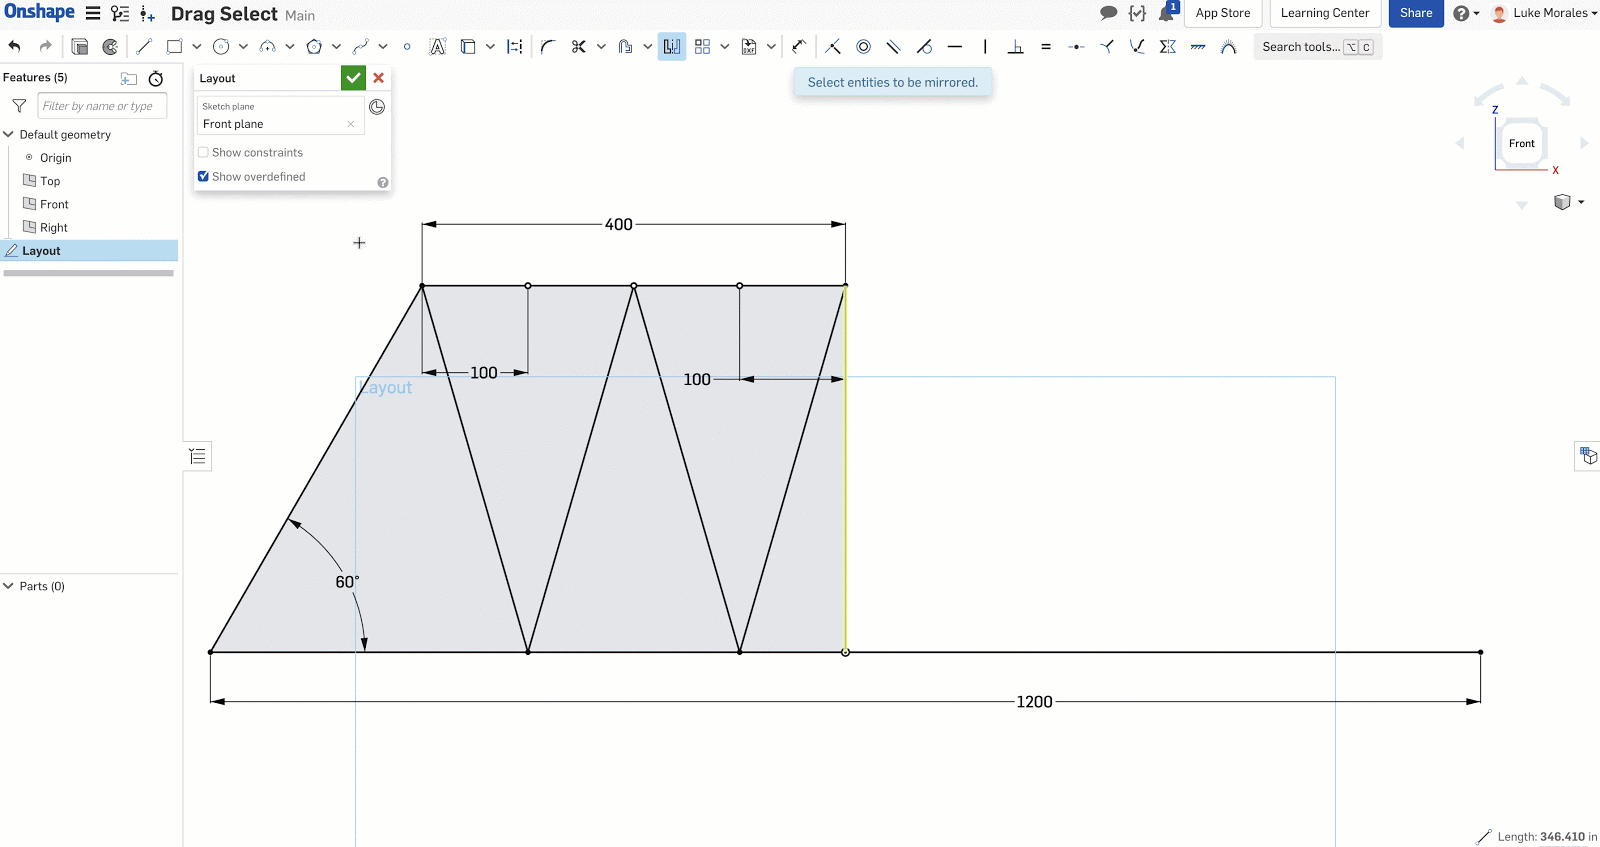Screen dimensions: 1600x847
Task: Activate the Trim scissors tool
Action: [x=578, y=46]
